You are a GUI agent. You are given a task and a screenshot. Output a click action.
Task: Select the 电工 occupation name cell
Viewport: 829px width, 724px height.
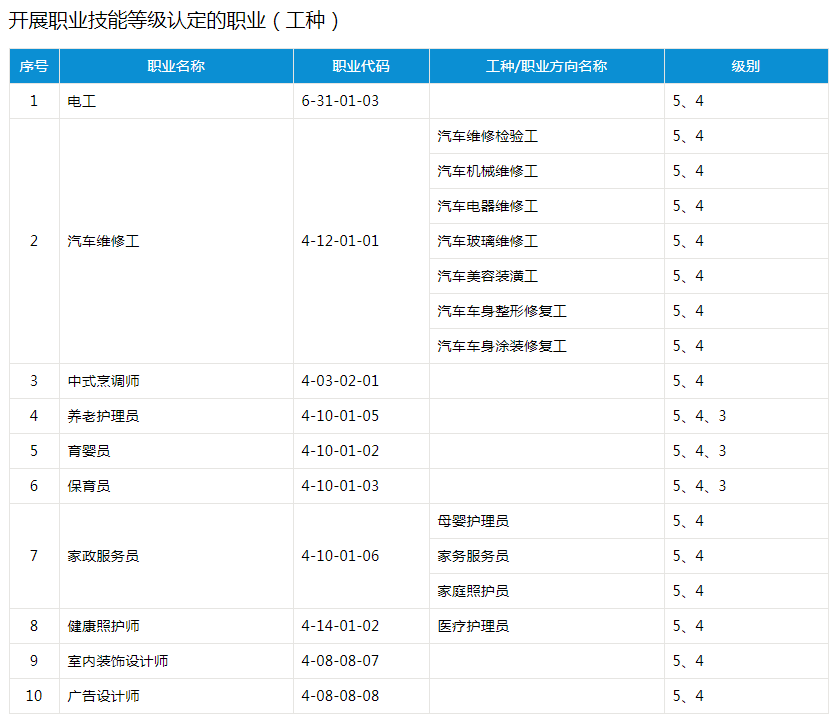coord(82,101)
